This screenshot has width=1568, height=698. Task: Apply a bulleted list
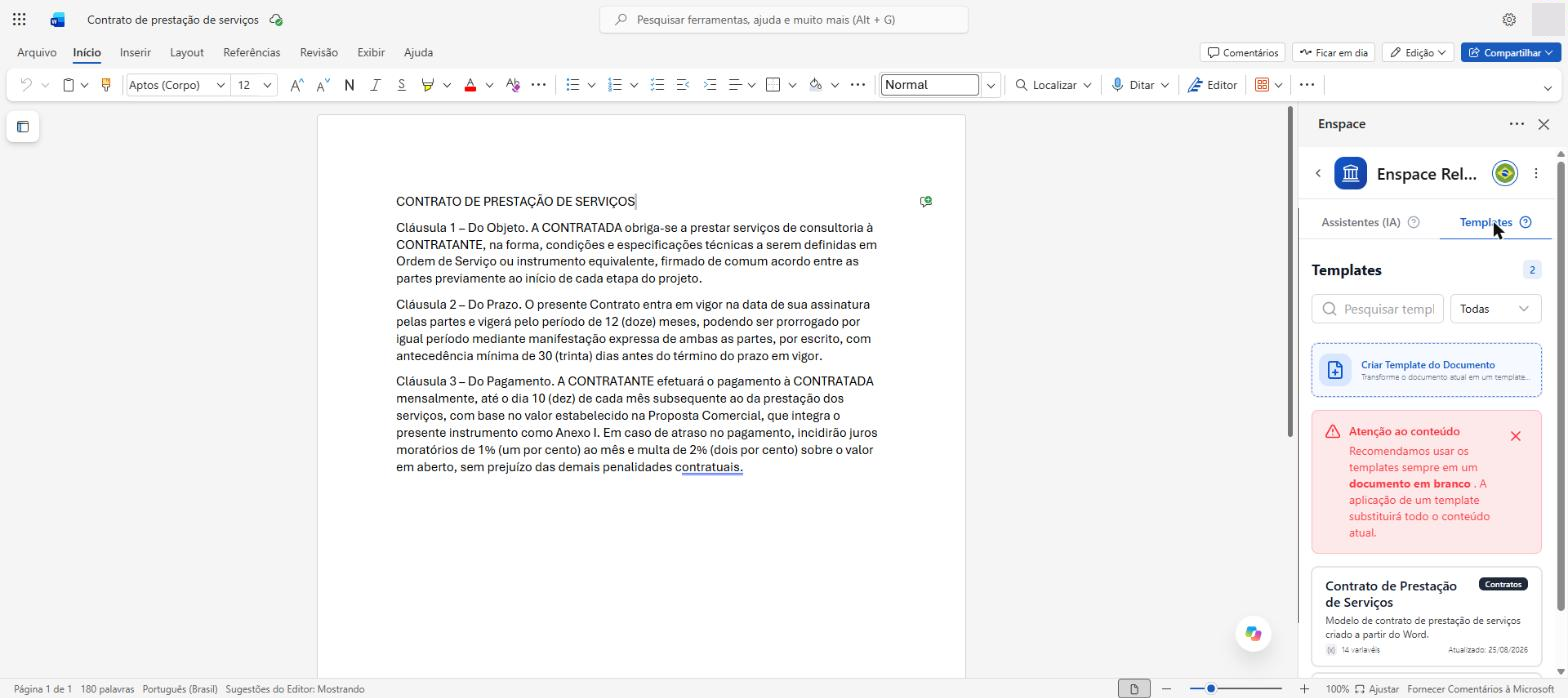click(x=573, y=85)
